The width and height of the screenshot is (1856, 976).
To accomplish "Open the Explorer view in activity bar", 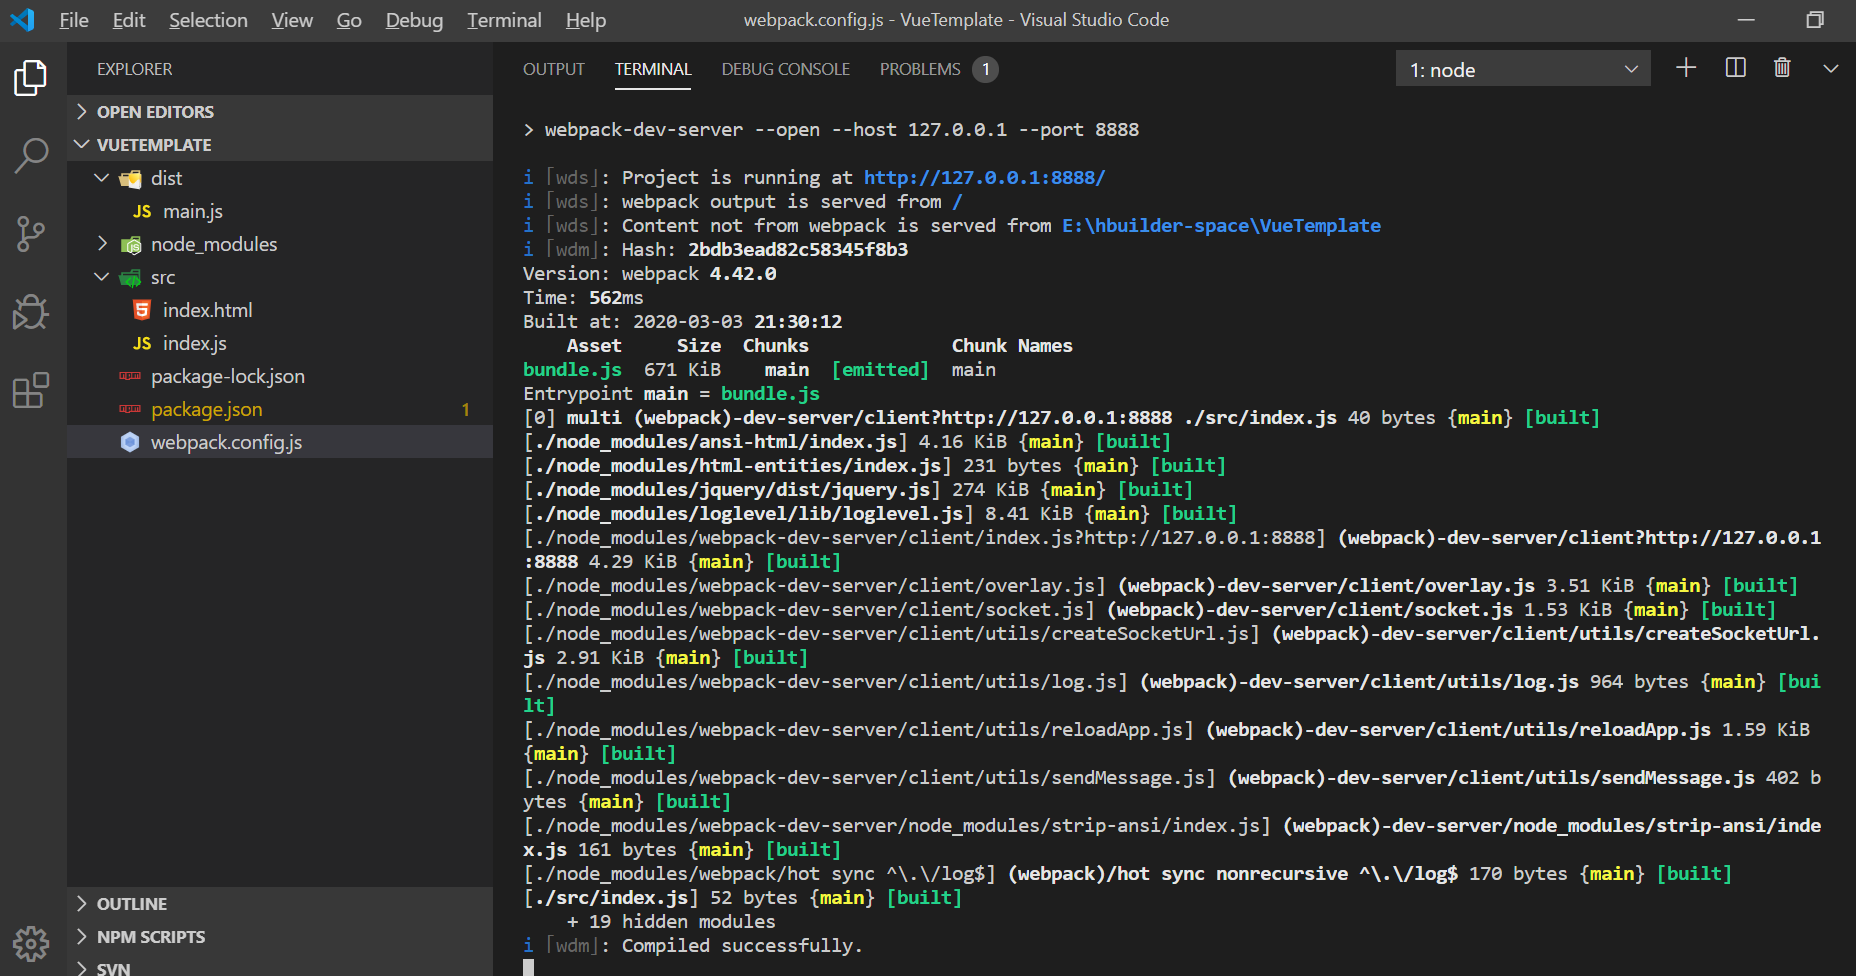I will coord(30,78).
